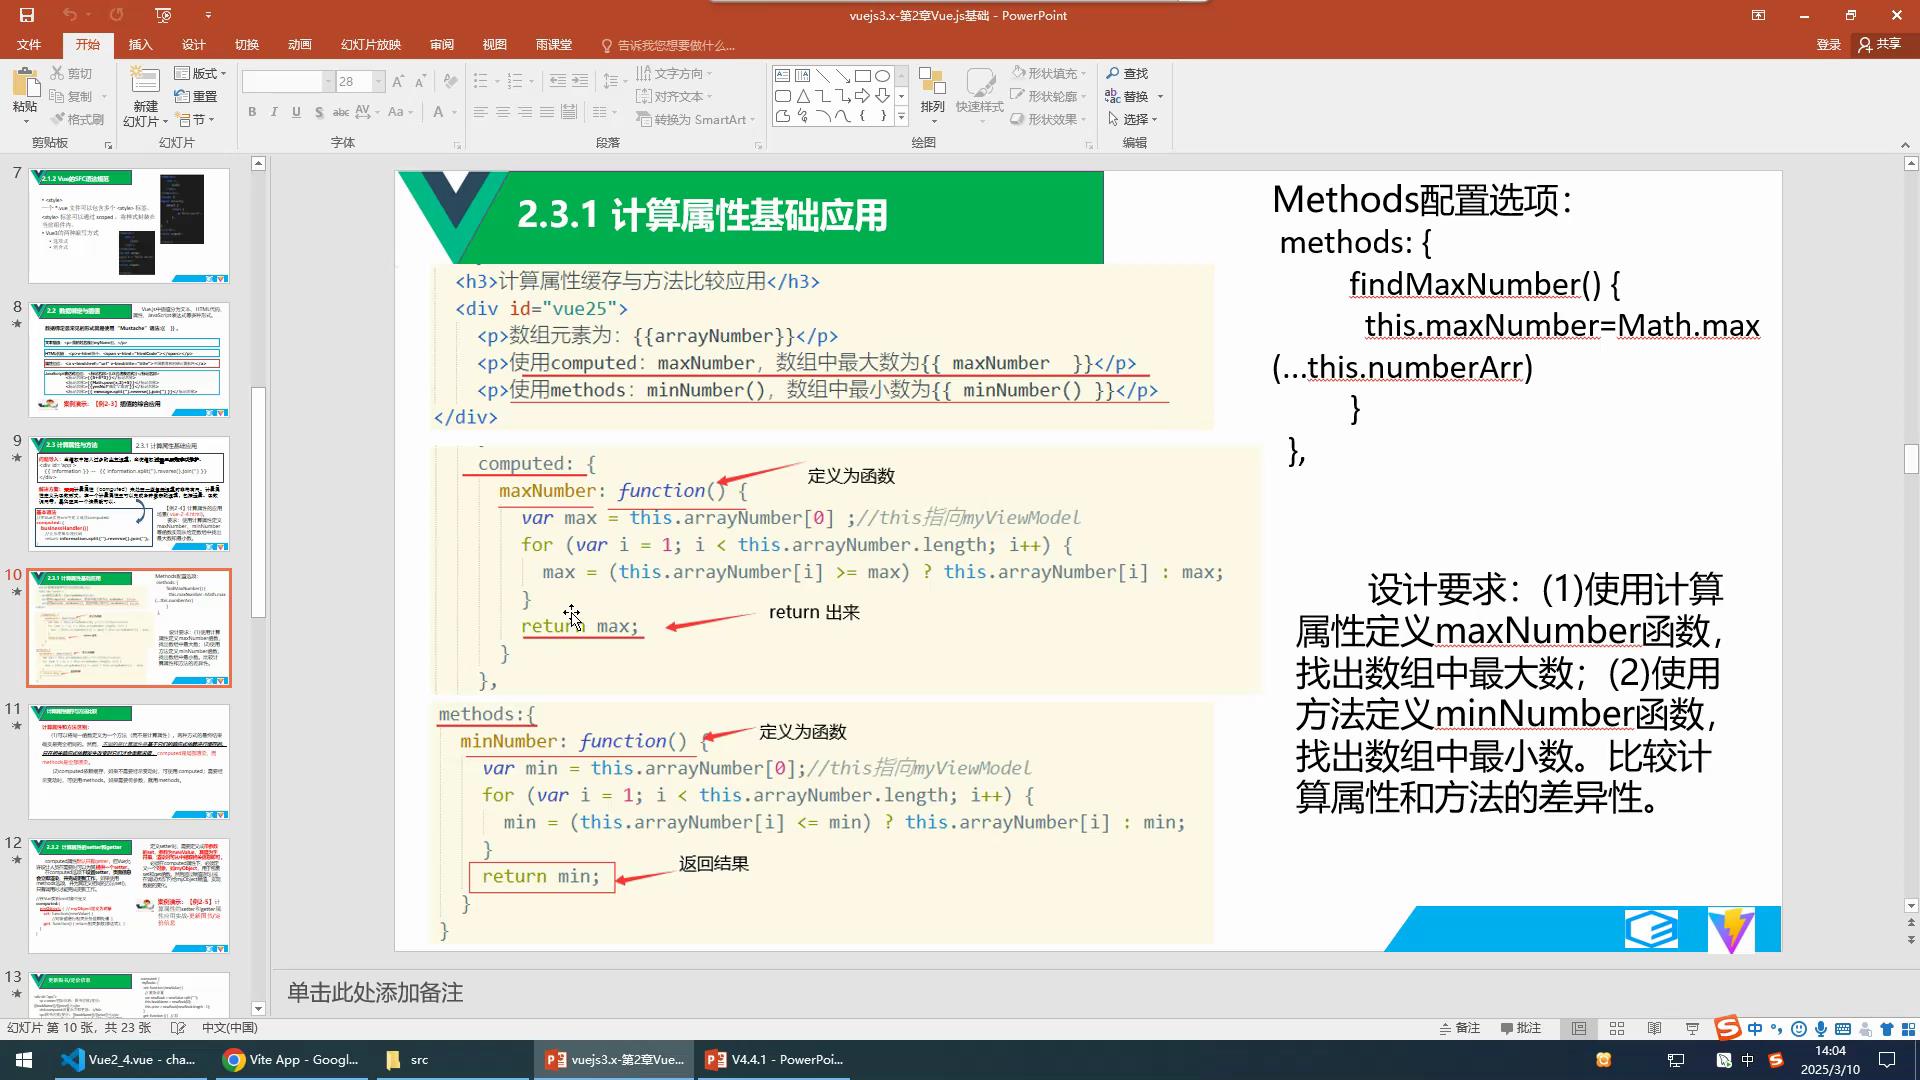Toggle normal view in the status bar

click(1579, 1028)
